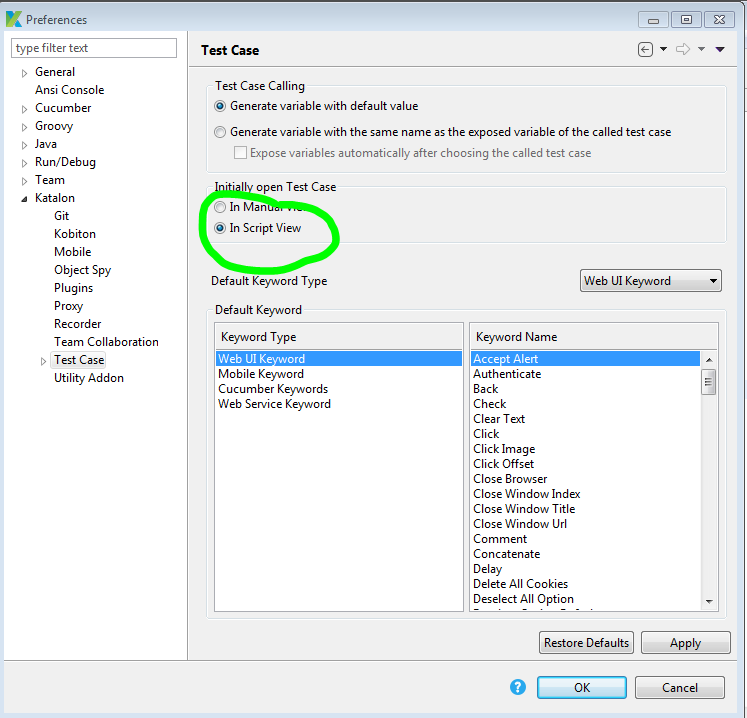
Task: Select Generate variable with default value
Action: [220, 106]
